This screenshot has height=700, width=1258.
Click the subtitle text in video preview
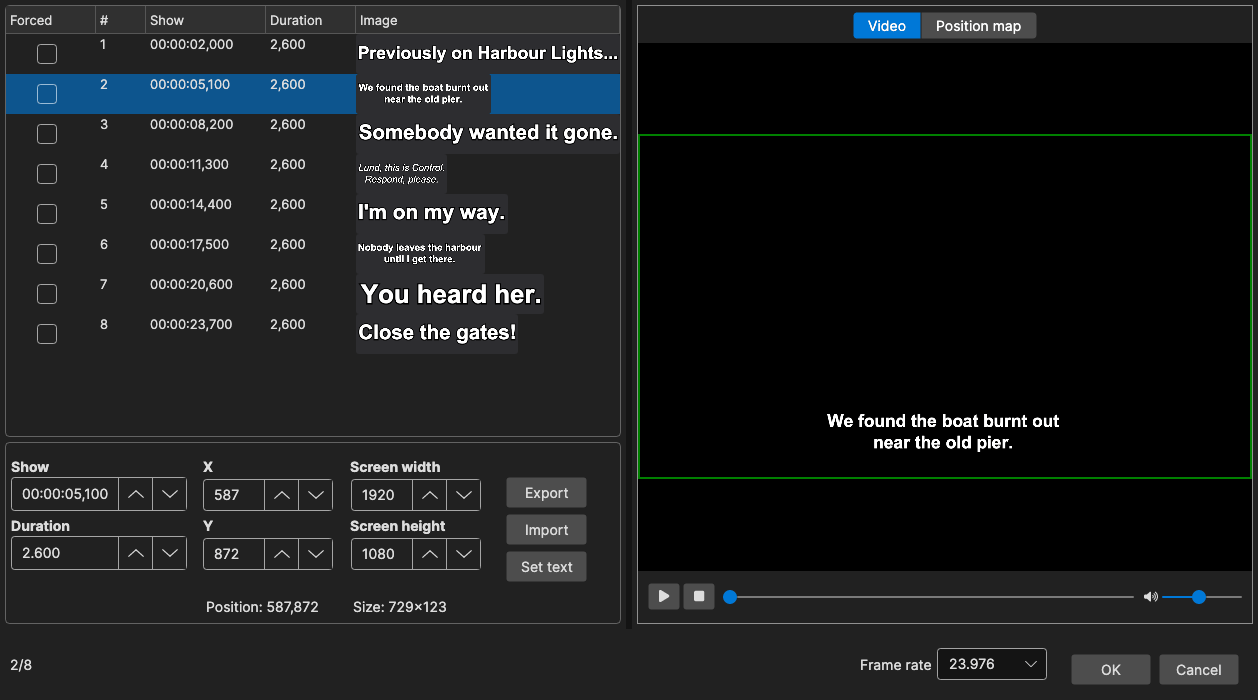coord(943,432)
